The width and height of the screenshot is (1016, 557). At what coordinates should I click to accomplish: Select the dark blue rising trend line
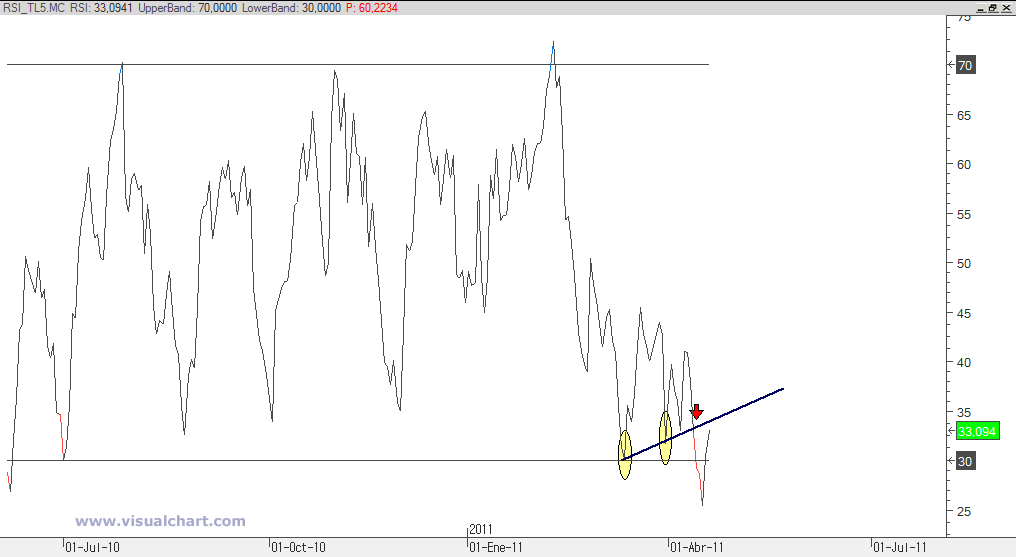(703, 424)
